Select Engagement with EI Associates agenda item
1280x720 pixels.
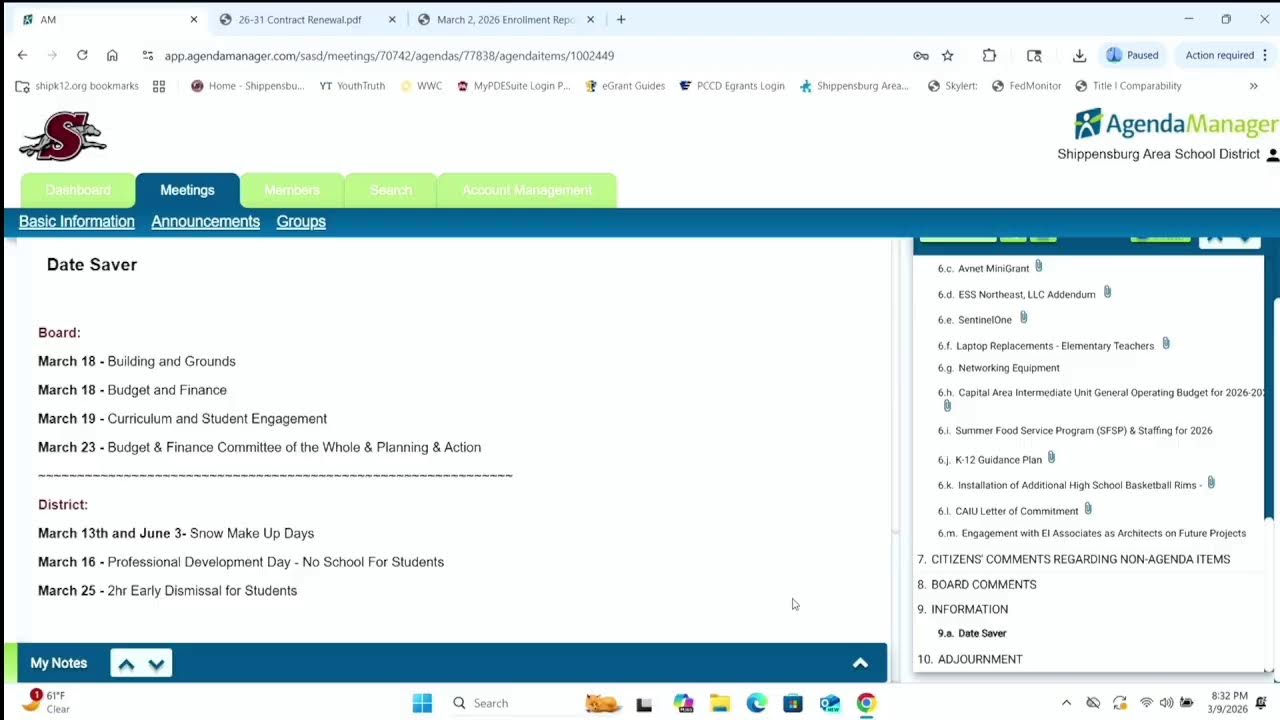[1092, 534]
